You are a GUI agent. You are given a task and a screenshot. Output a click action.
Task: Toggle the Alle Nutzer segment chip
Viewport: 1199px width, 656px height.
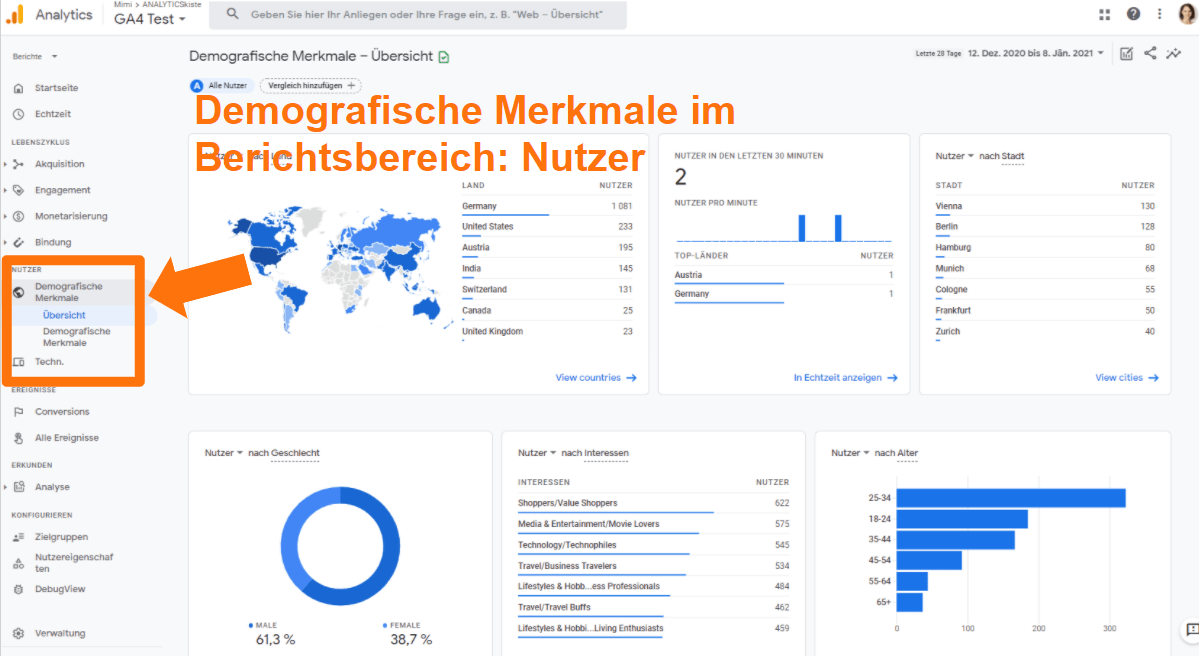(219, 86)
